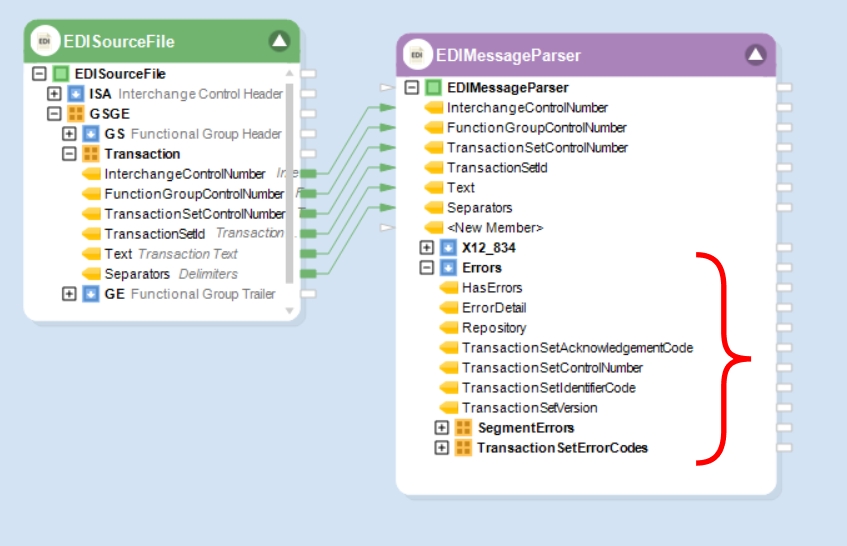Image resolution: width=847 pixels, height=546 pixels.
Task: Click the EDI icon in the EDISourceFile header
Action: point(44,41)
